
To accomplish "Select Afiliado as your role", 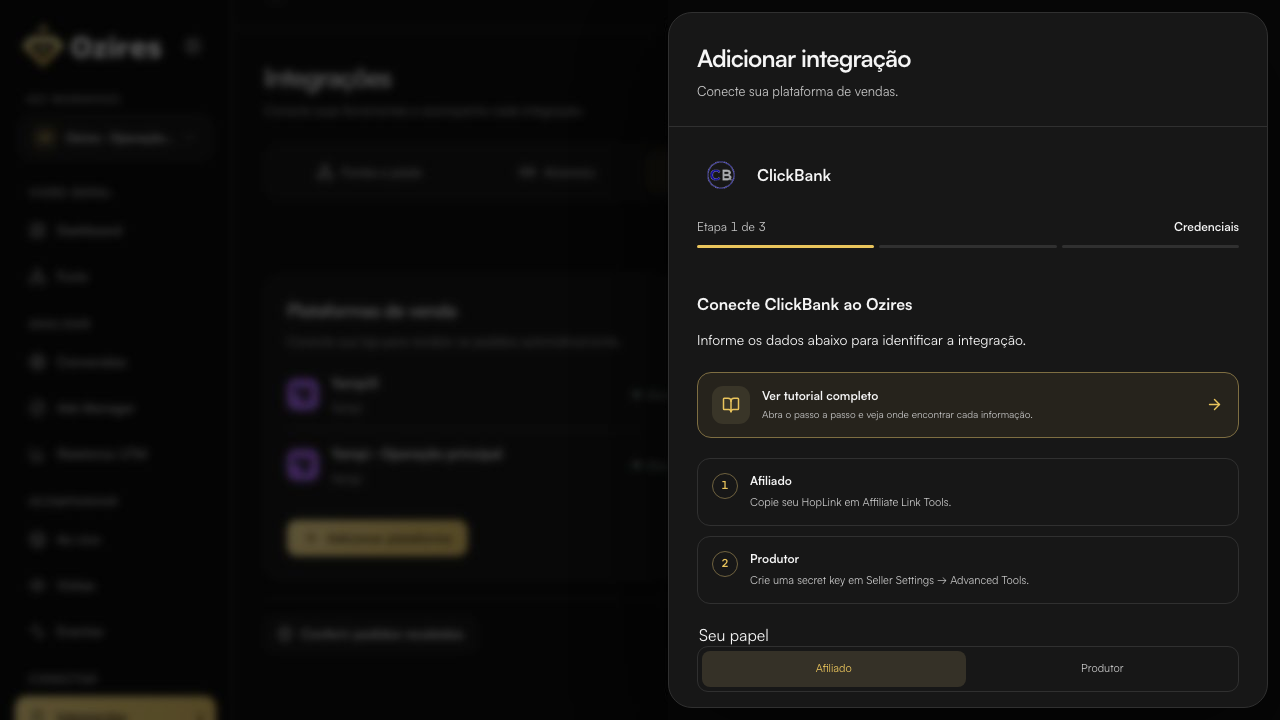I will (834, 668).
